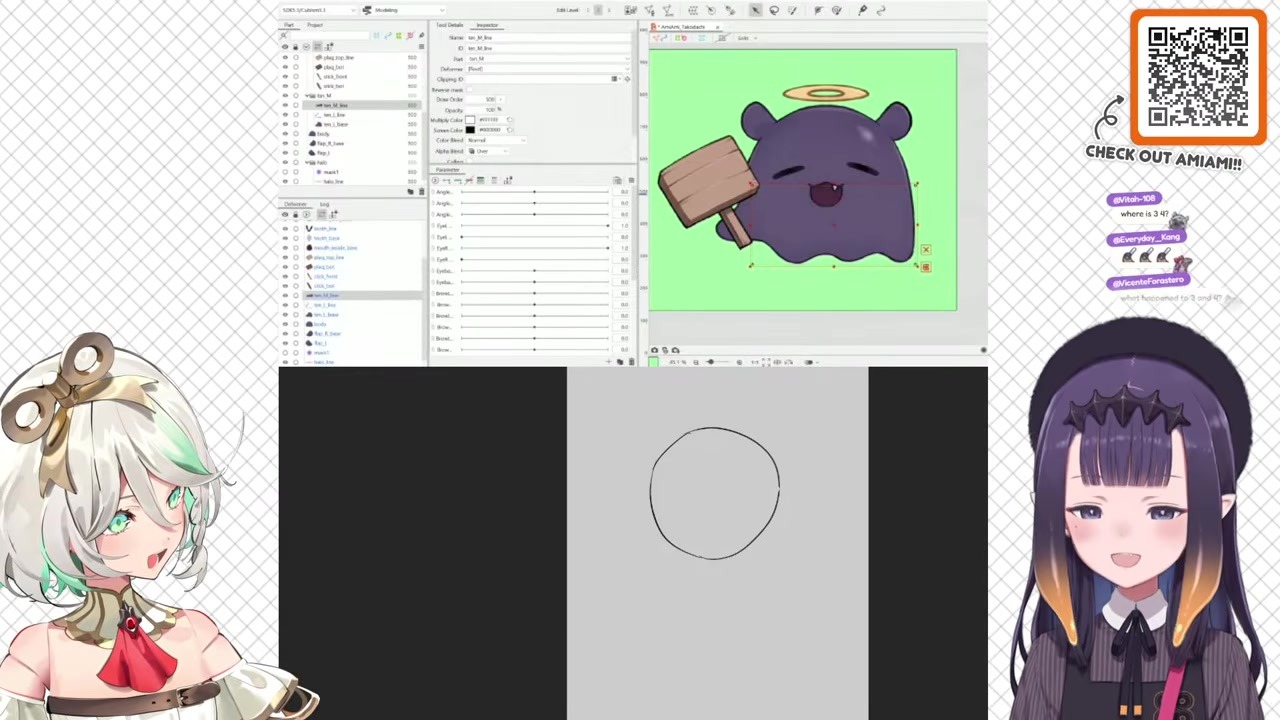Click the Multiply Color white swatch
This screenshot has width=1280, height=720.
coord(470,120)
